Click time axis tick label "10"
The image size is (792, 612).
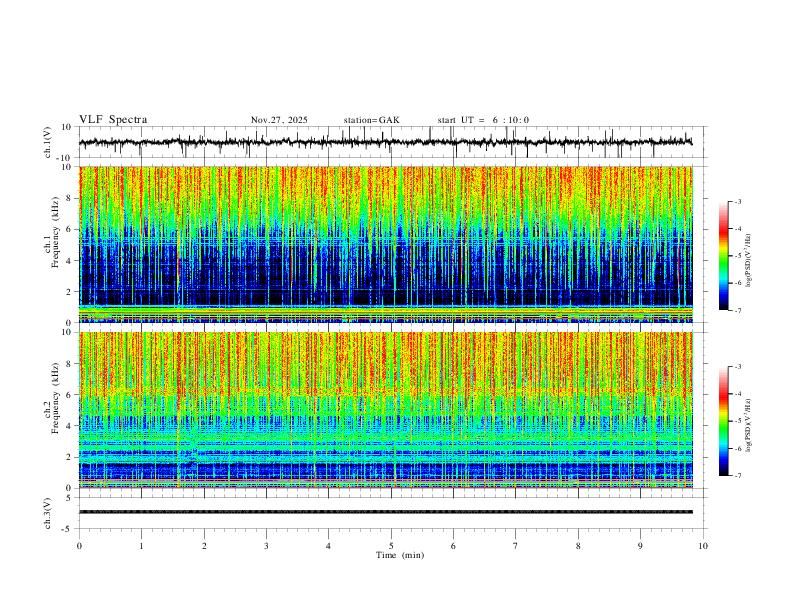coord(703,546)
